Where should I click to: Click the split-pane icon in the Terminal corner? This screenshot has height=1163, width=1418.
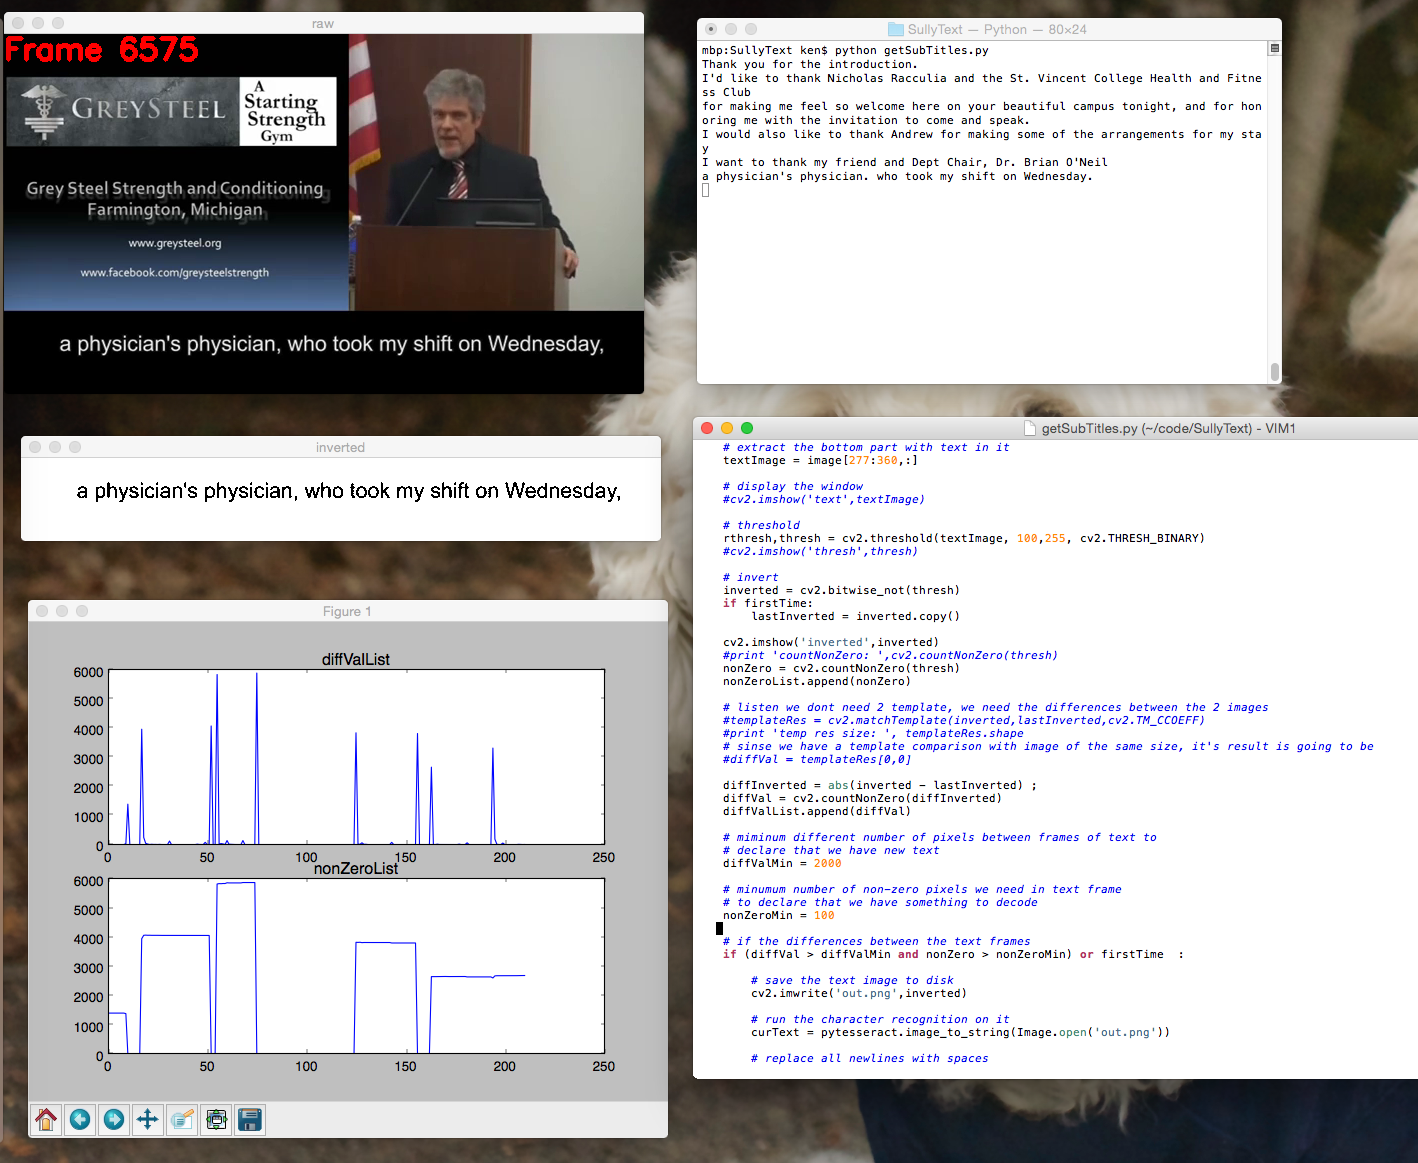point(1274,48)
